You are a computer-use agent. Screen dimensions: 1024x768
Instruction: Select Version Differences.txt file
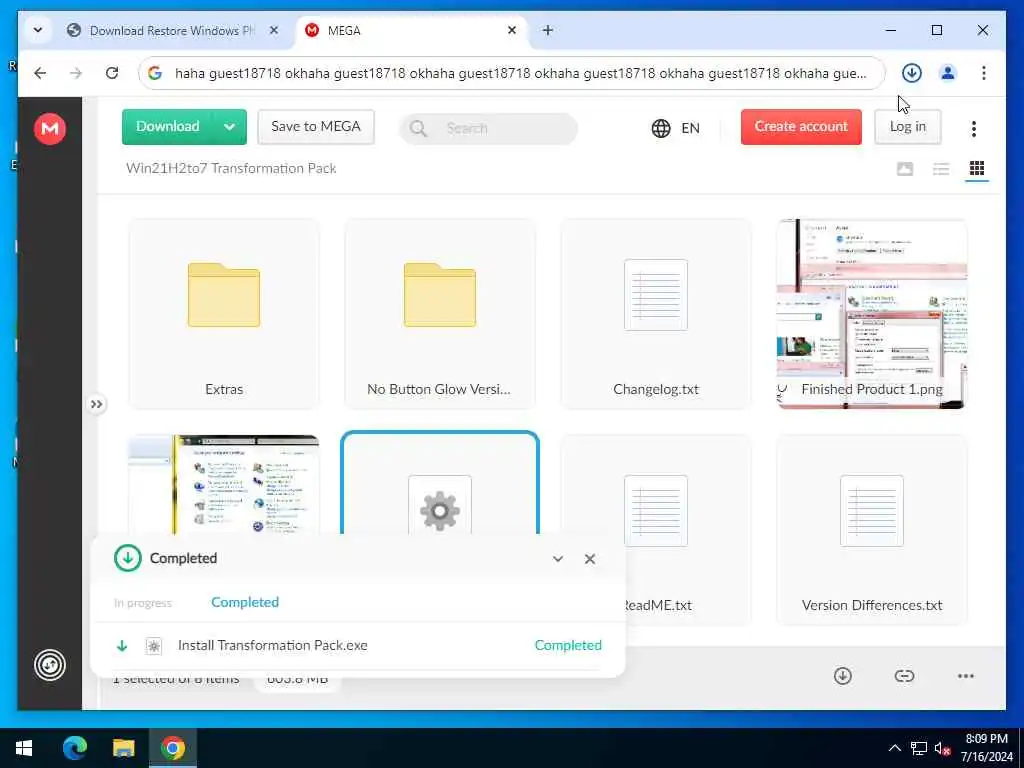[x=872, y=530]
